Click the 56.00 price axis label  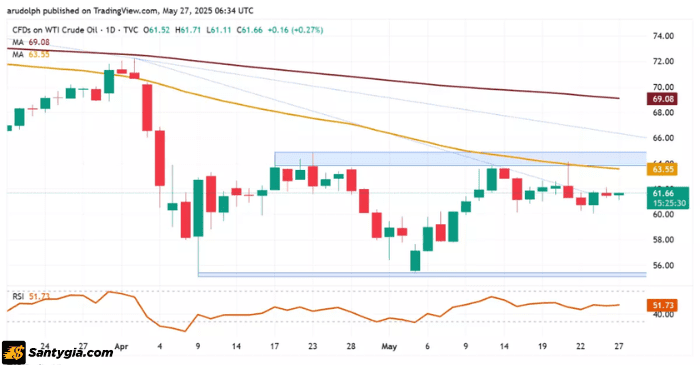[663, 265]
